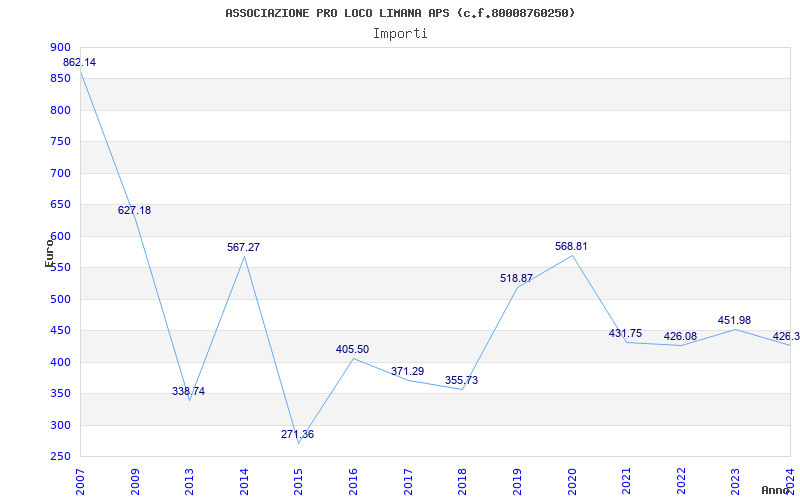This screenshot has height=500, width=800.
Task: Click the Importi subtitle
Action: pos(400,34)
